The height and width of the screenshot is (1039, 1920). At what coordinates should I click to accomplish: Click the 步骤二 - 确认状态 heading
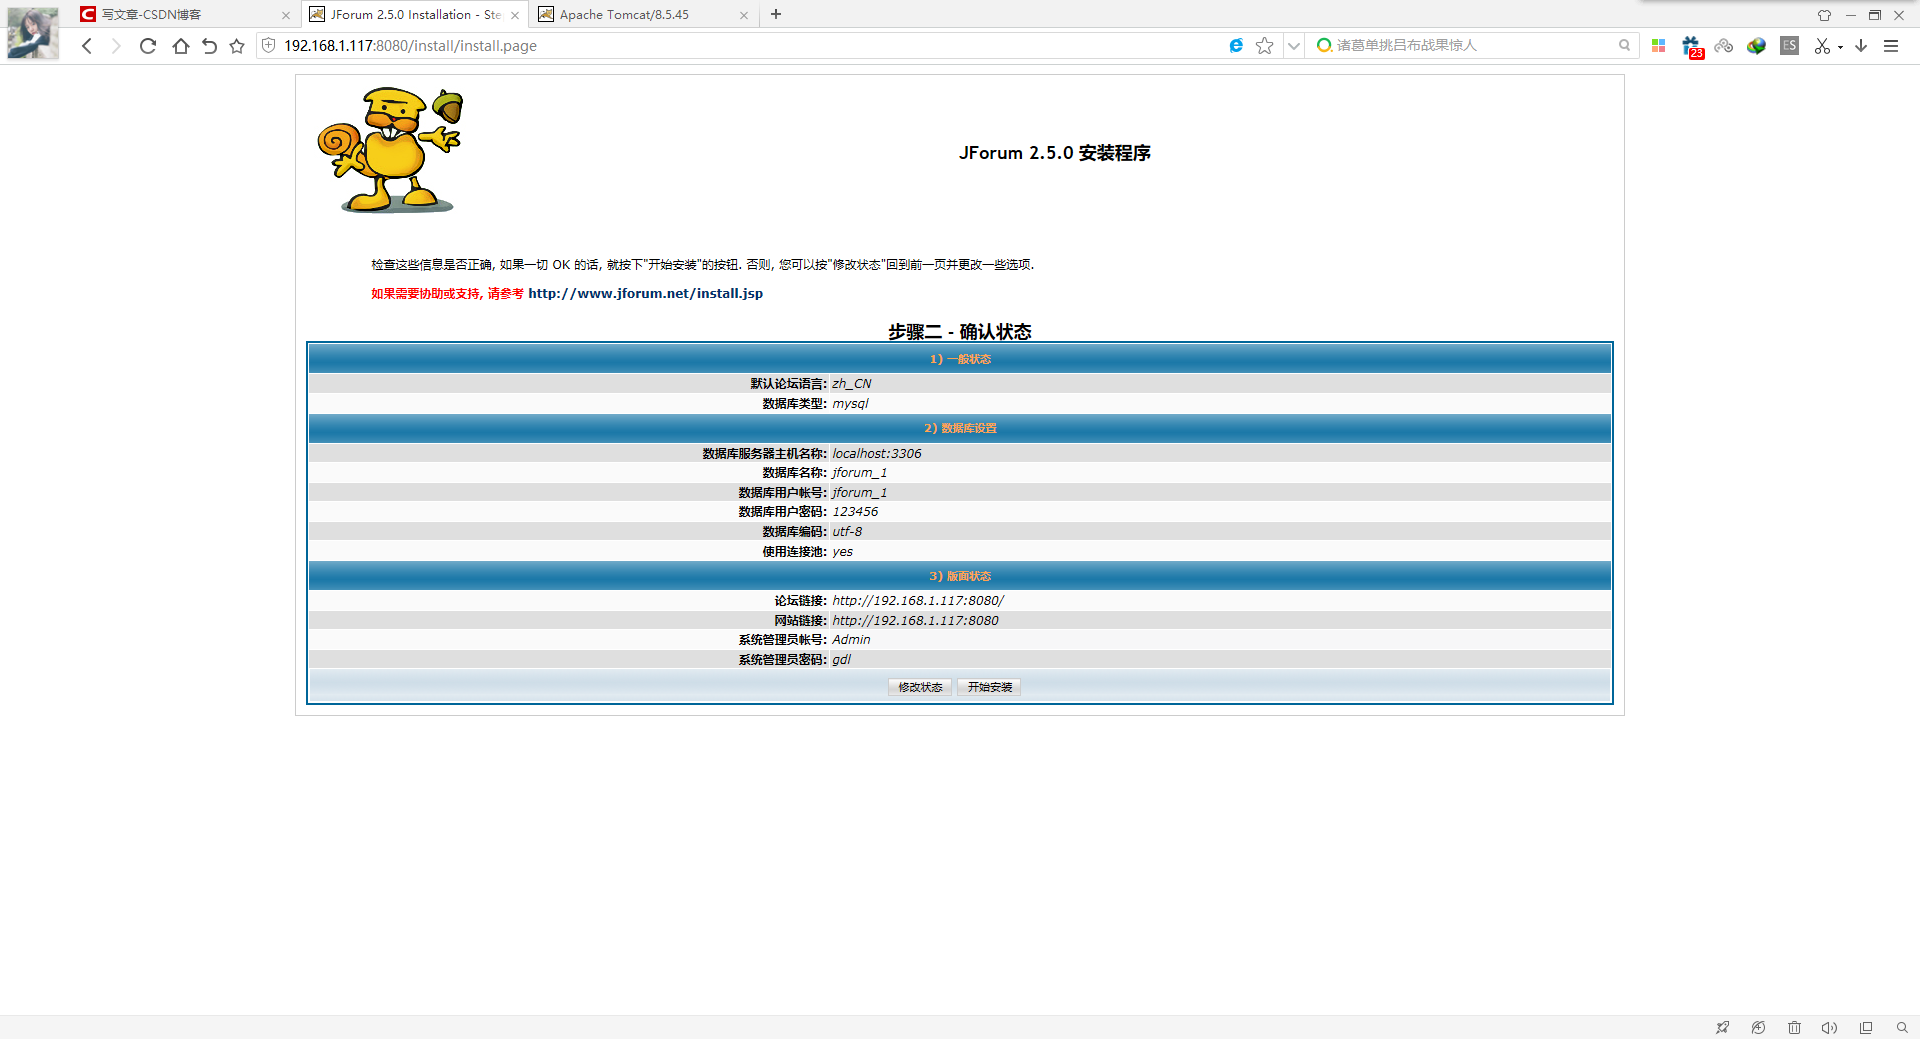click(960, 331)
